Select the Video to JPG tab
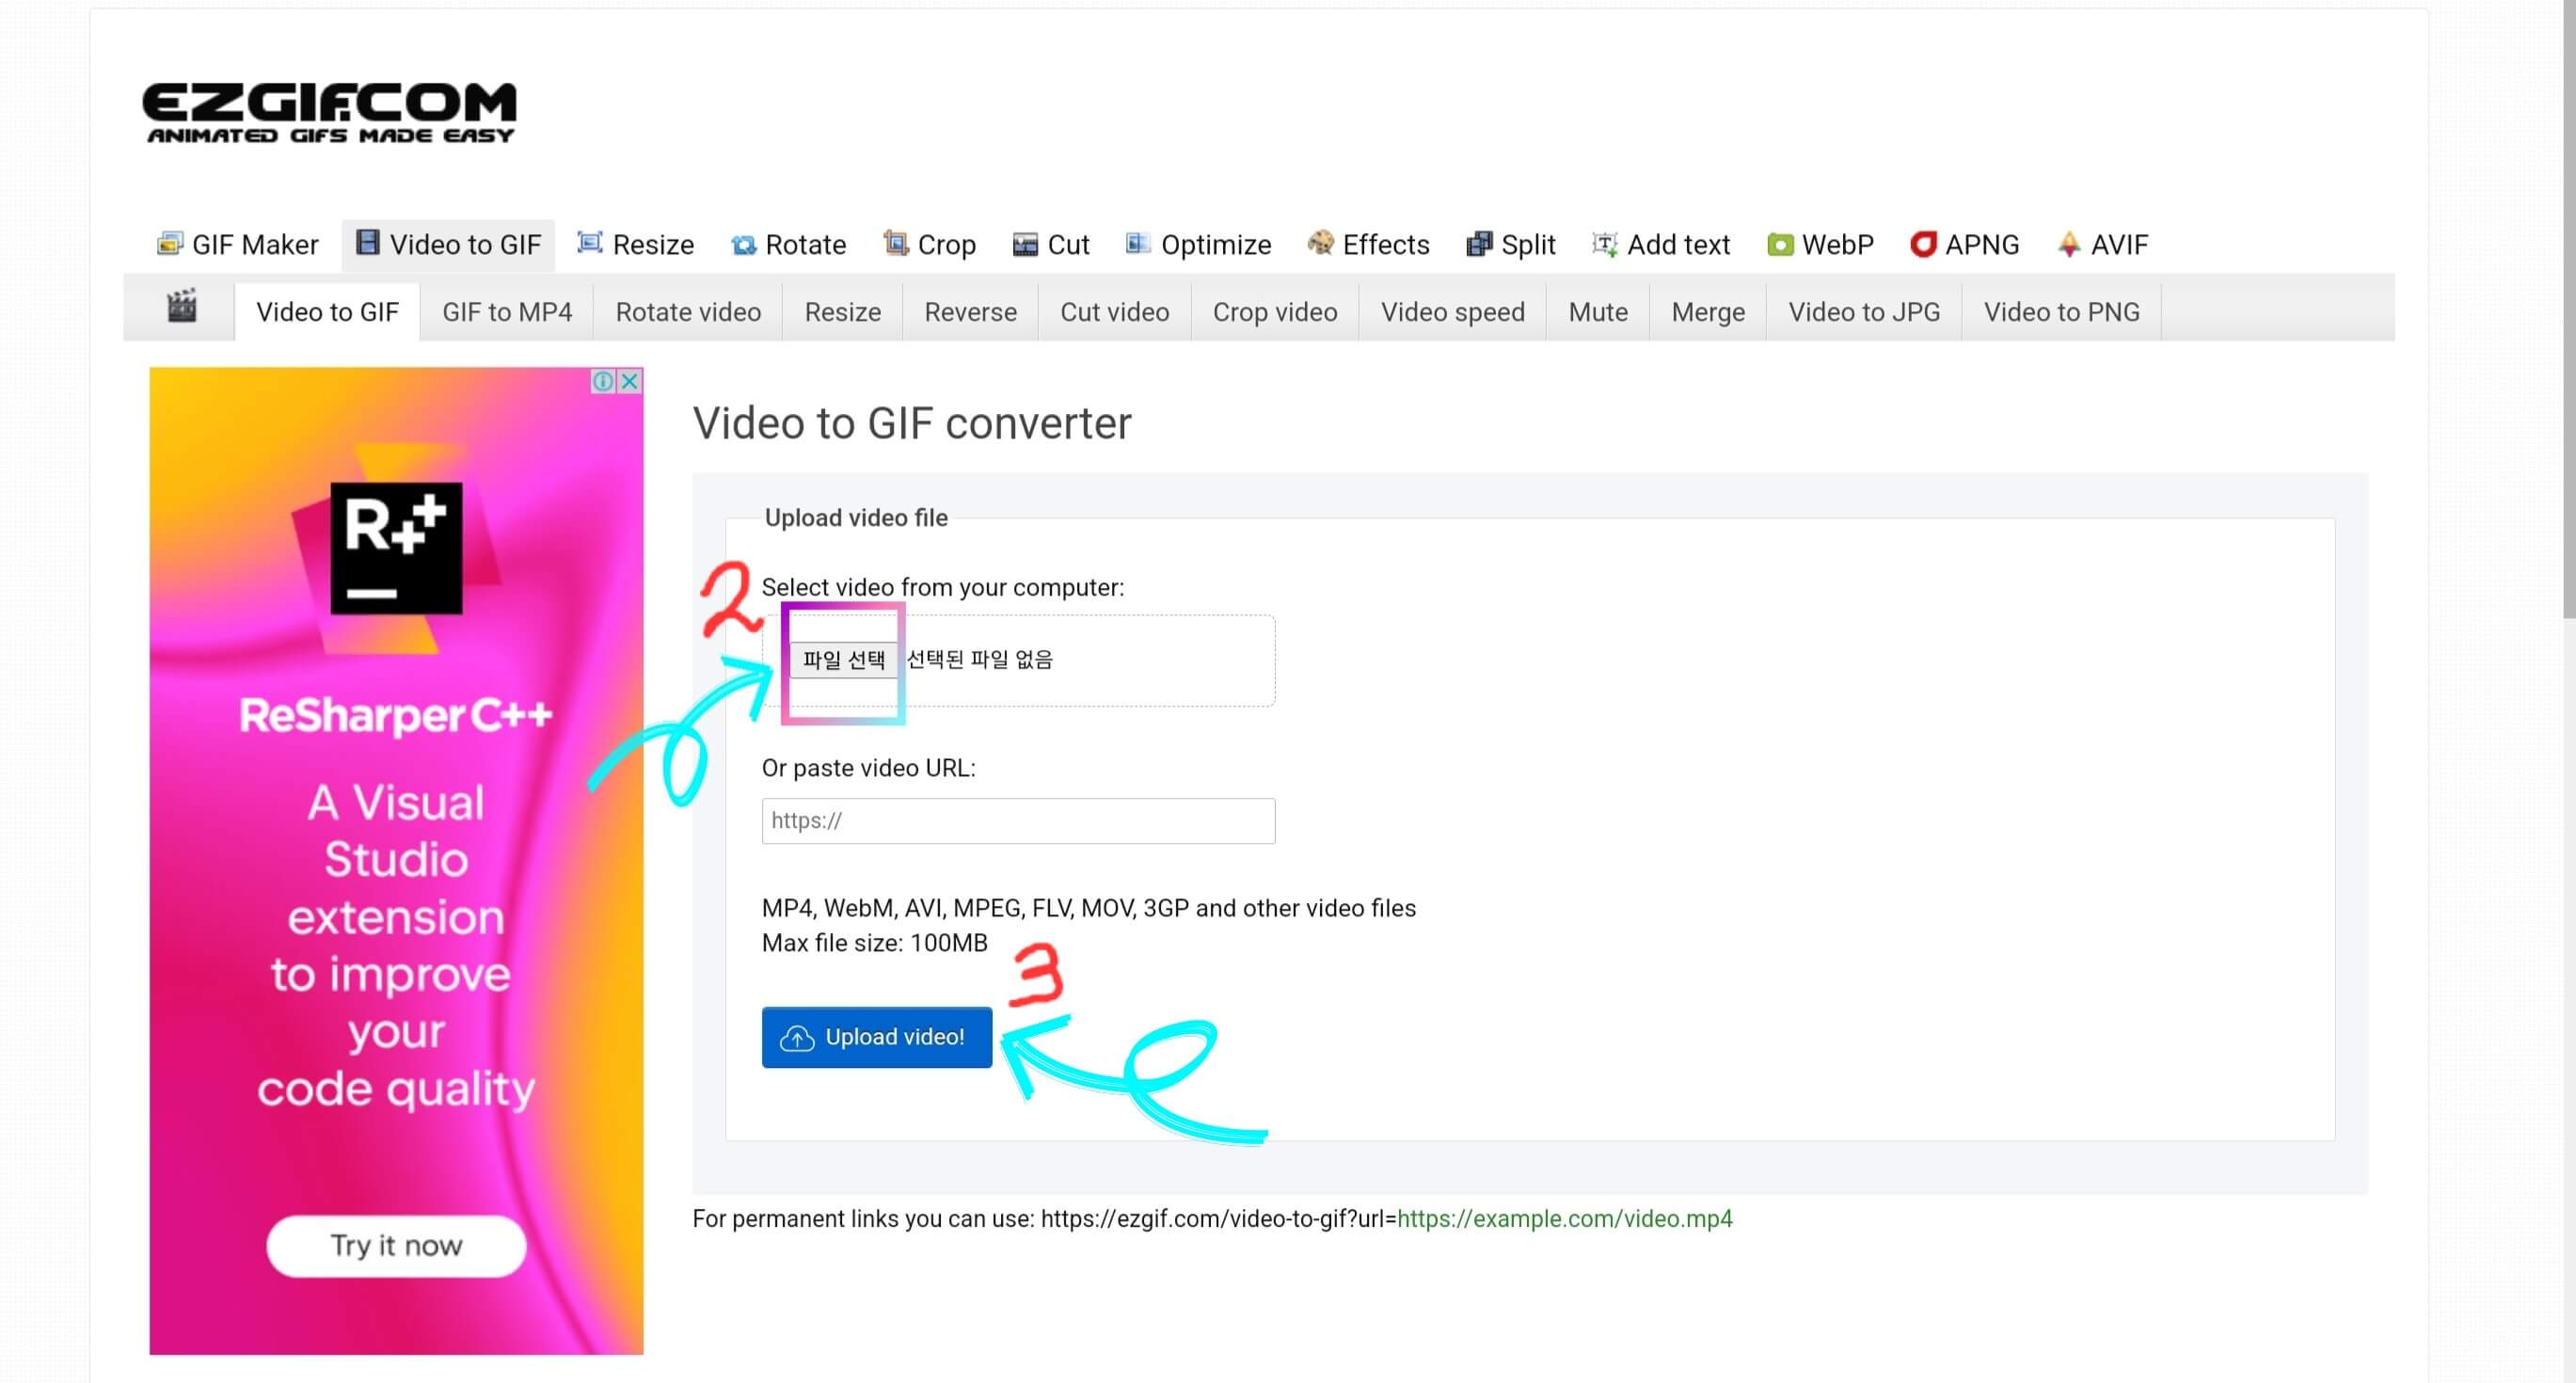 (1863, 312)
